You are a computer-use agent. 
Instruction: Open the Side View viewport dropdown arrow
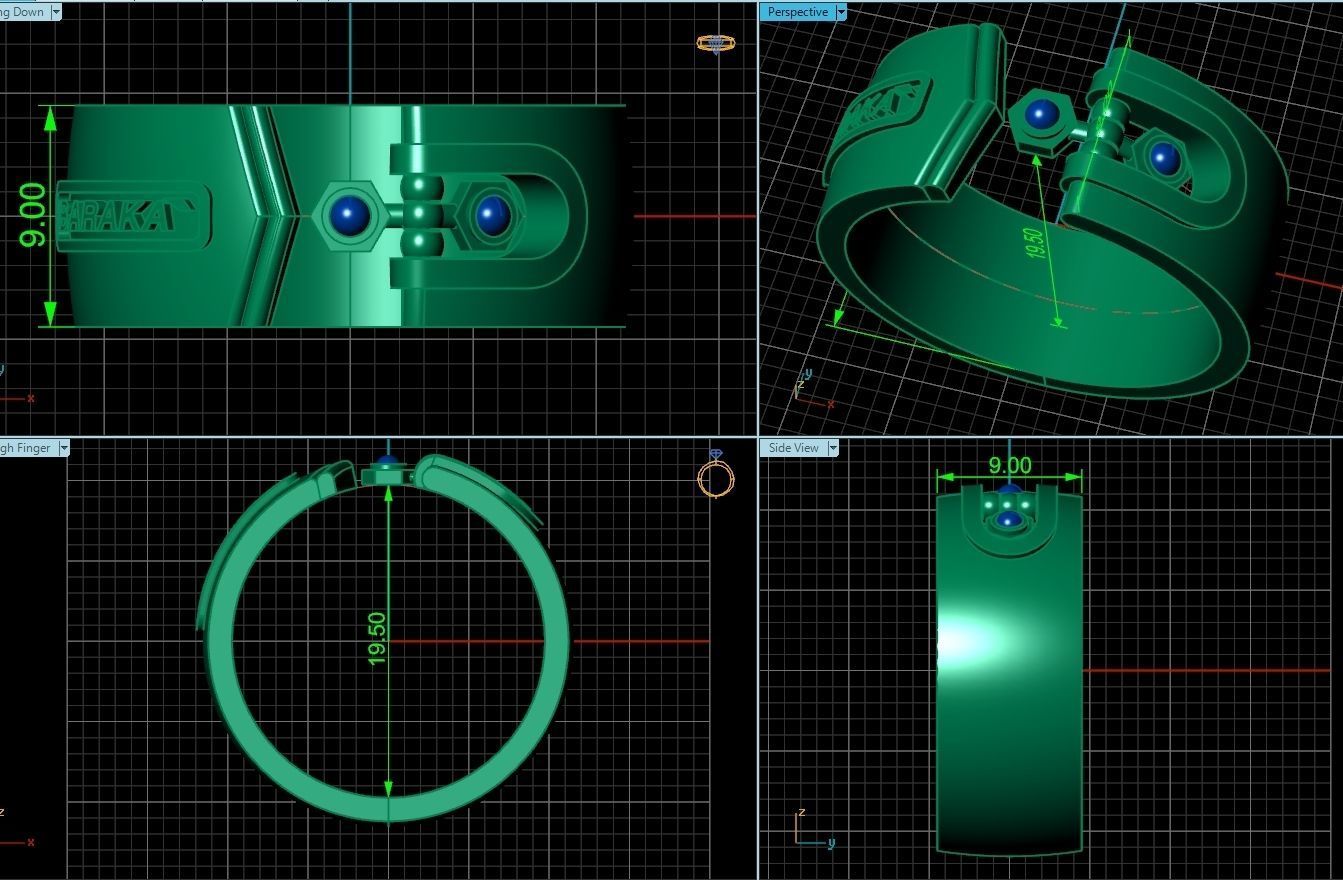click(x=831, y=448)
